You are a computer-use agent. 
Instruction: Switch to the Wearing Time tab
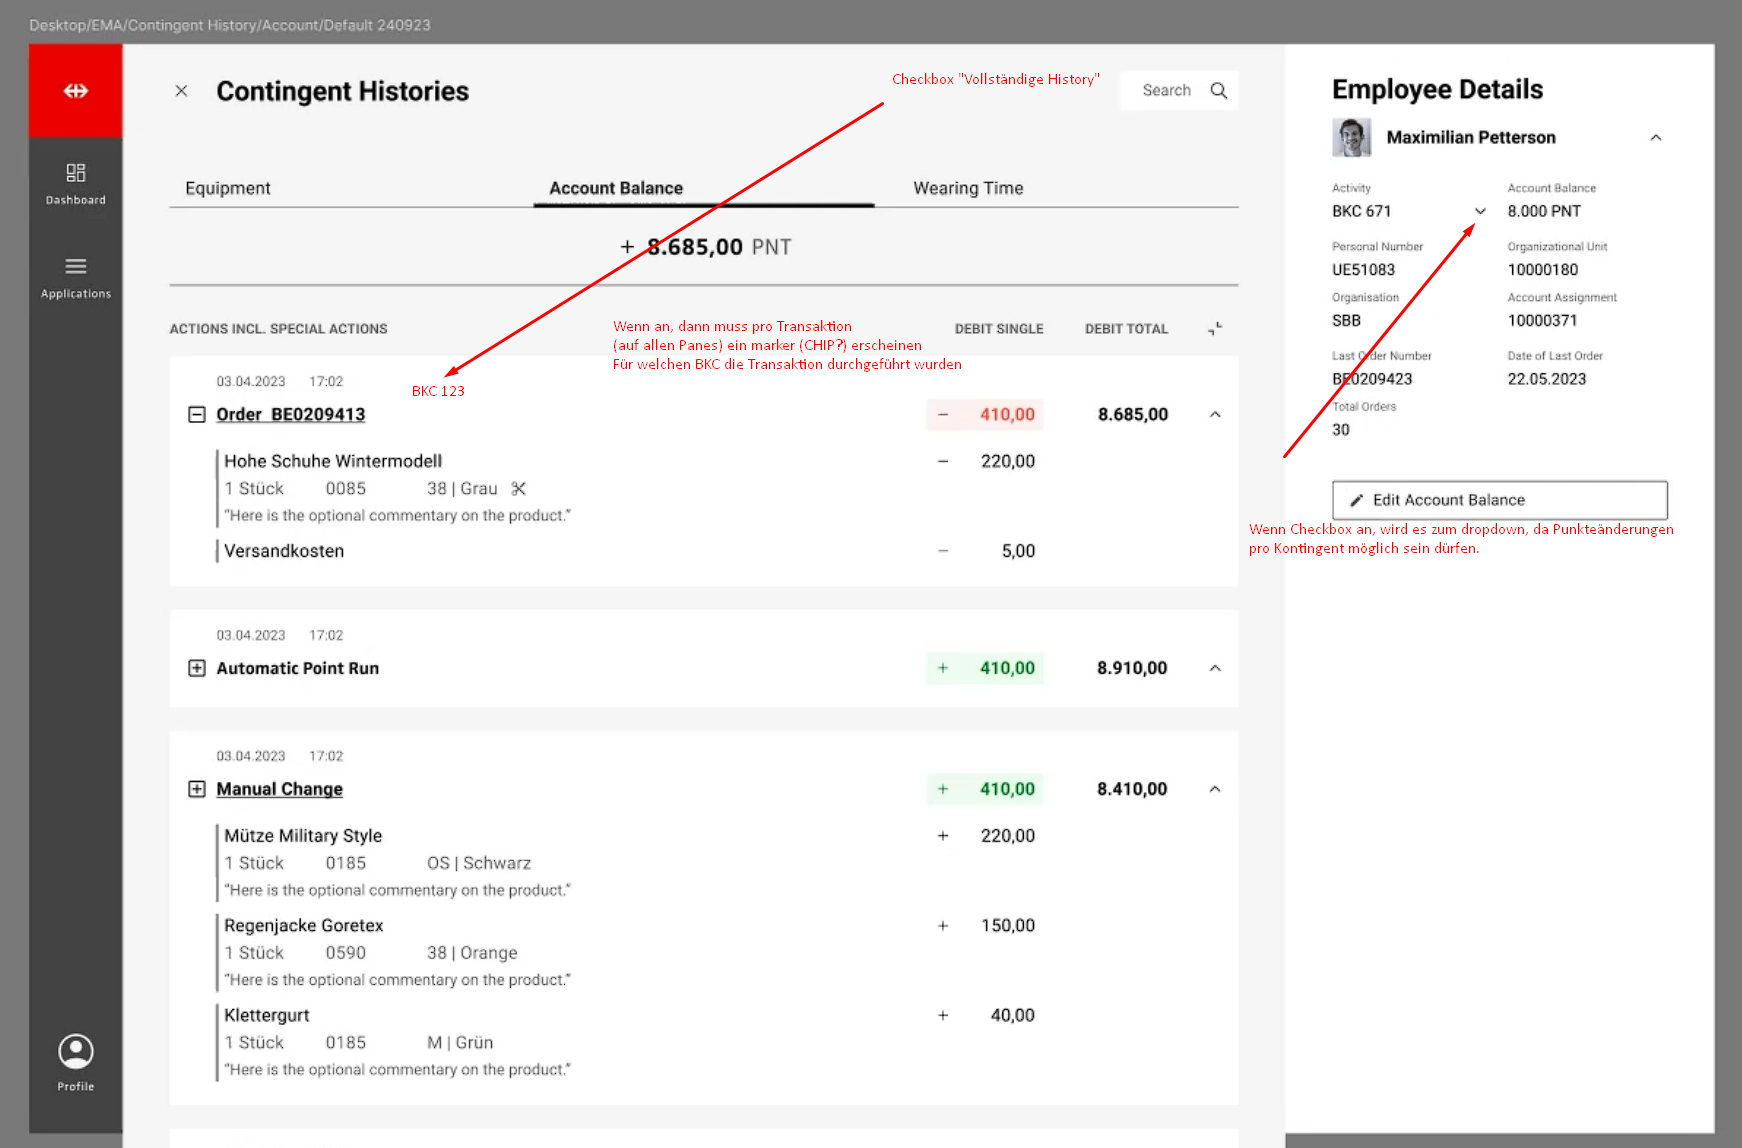pyautogui.click(x=967, y=188)
